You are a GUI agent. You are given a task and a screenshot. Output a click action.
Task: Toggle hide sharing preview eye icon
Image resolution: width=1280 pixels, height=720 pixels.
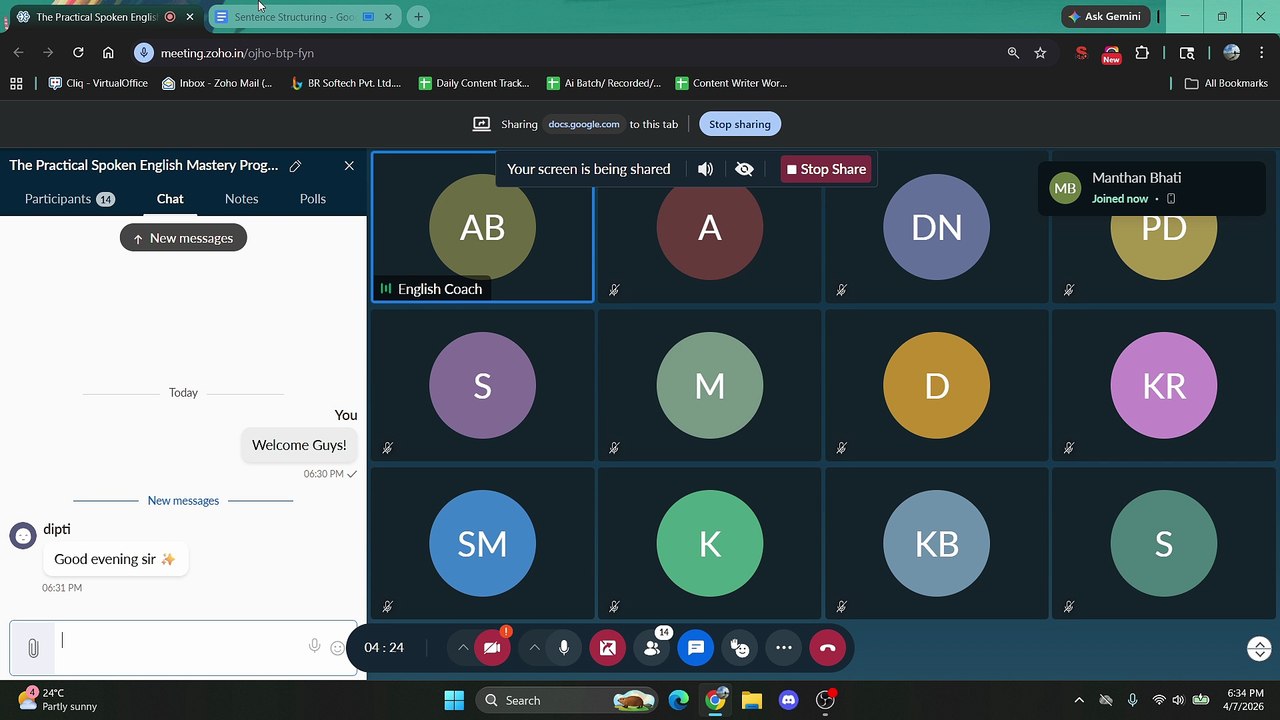pos(744,169)
